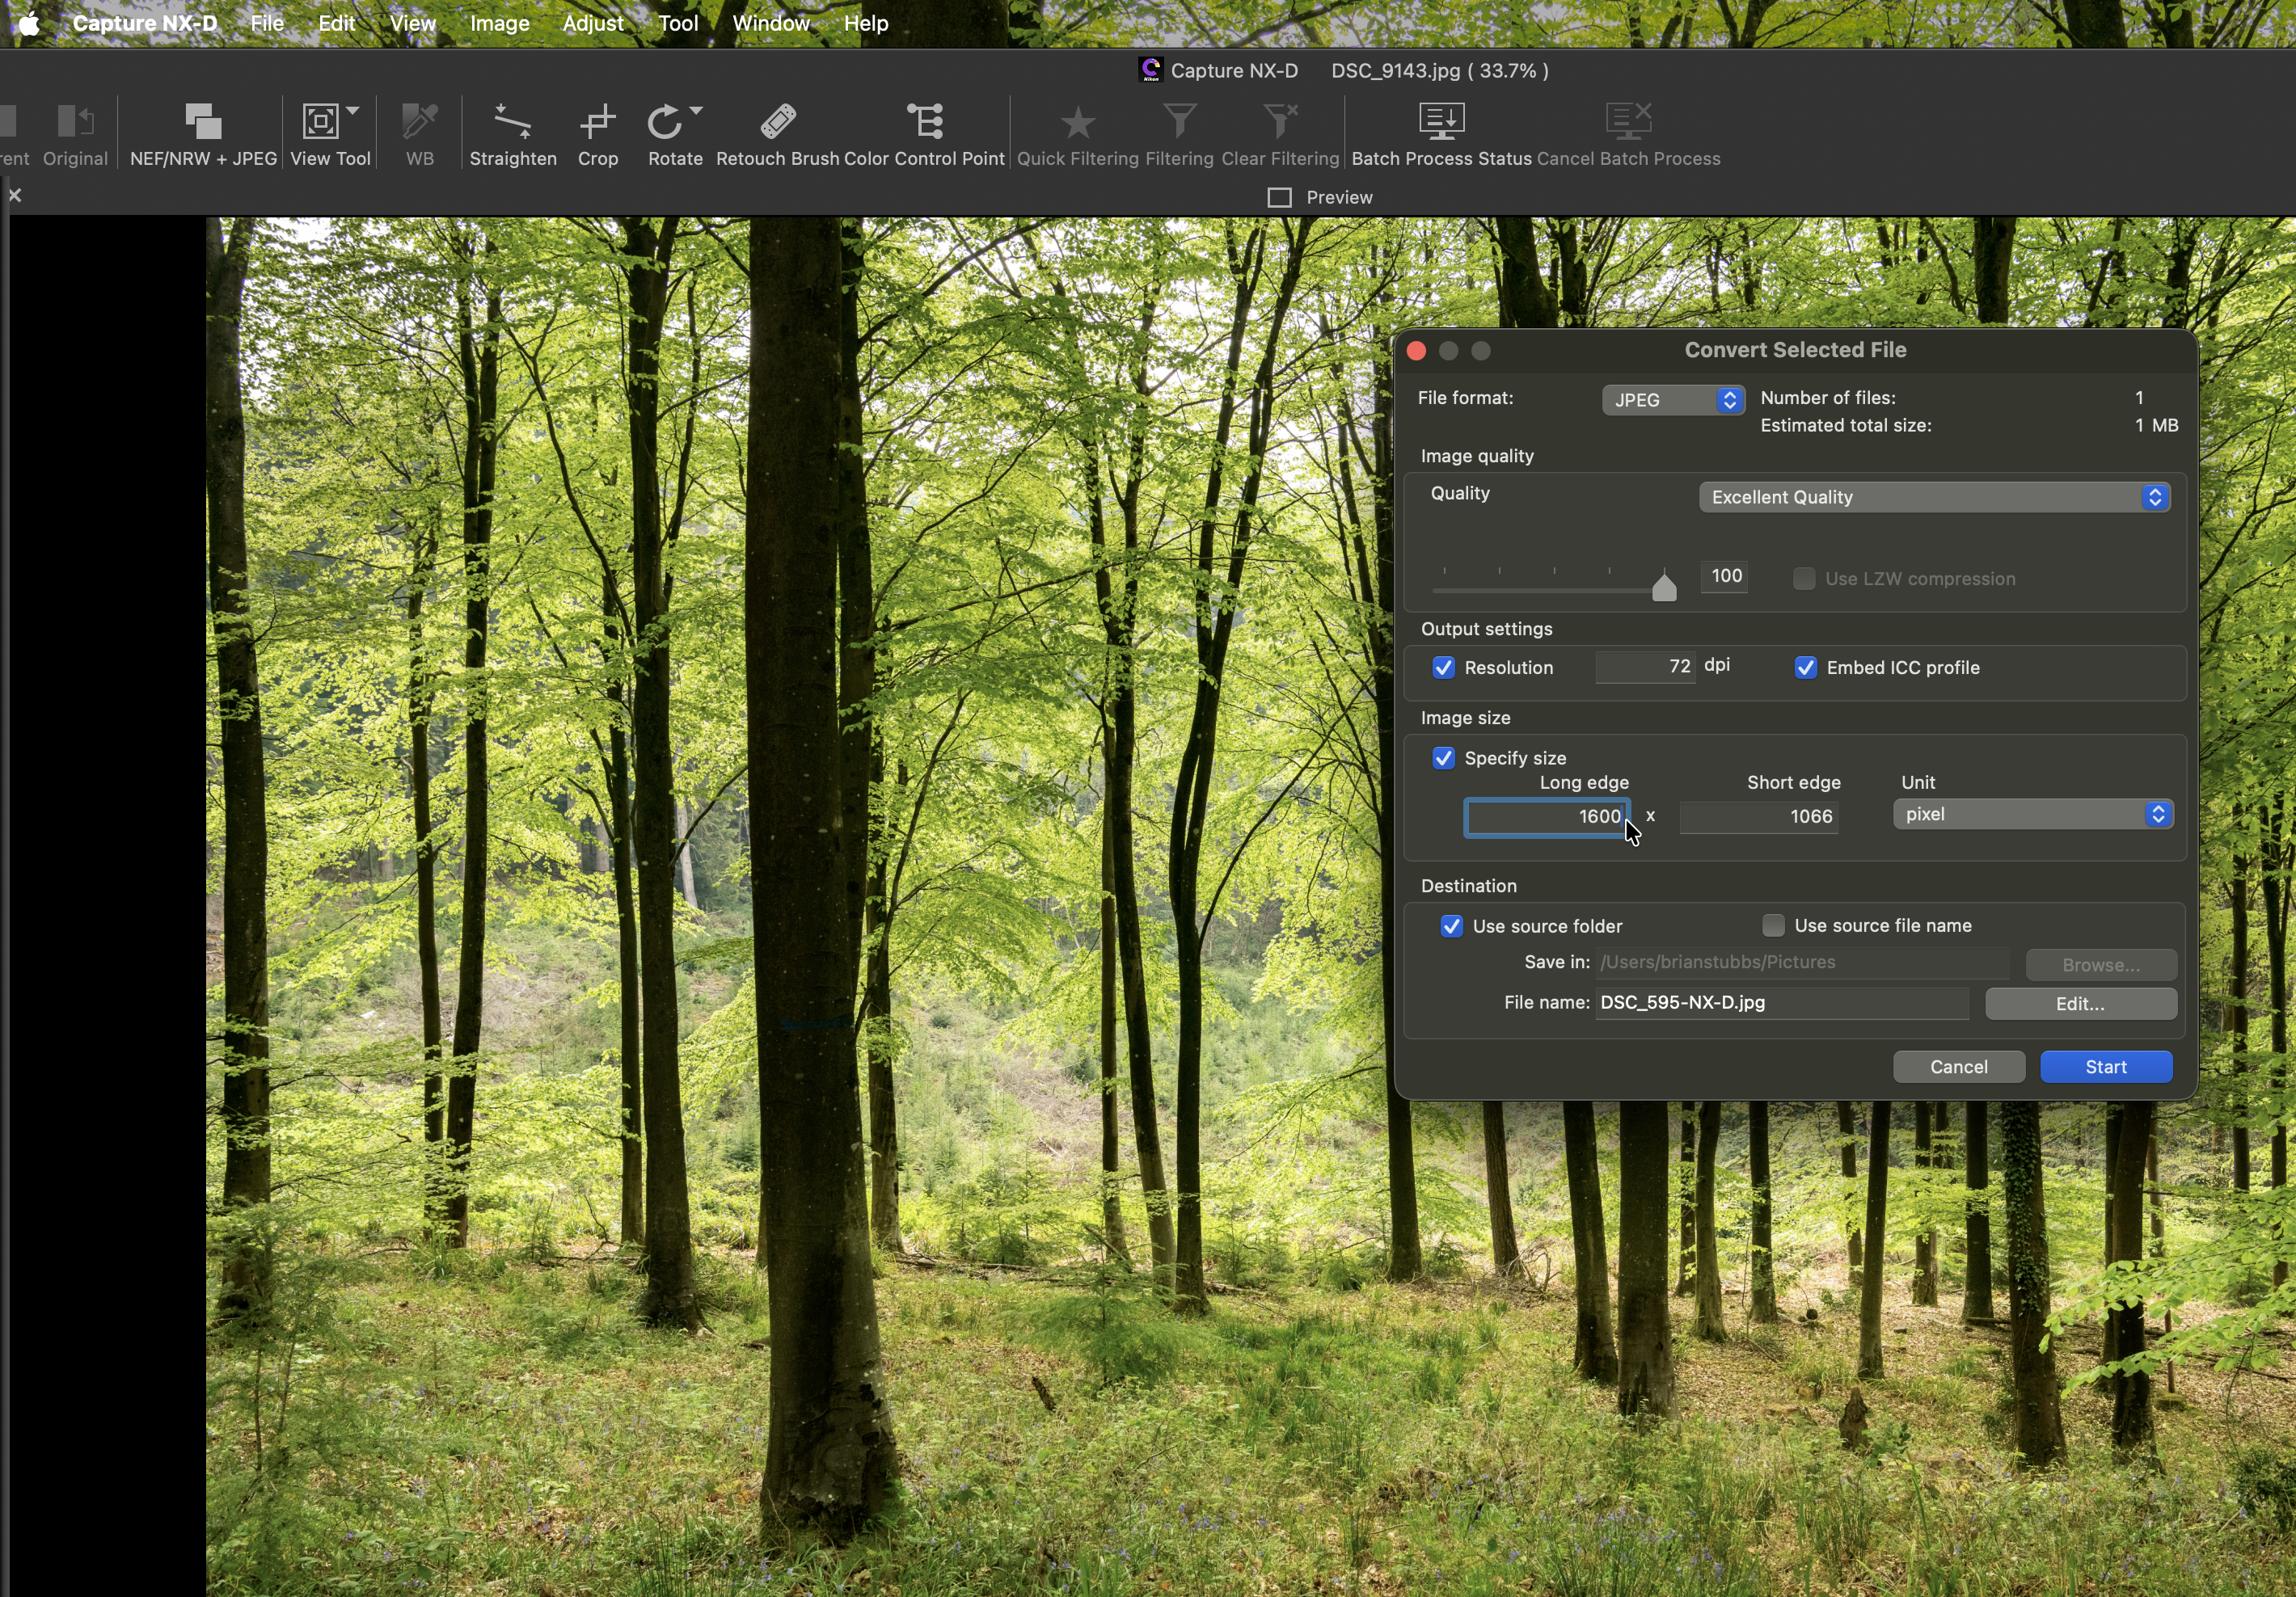Viewport: 2296px width, 1597px height.
Task: Enable Use source file name
Action: tap(1773, 926)
